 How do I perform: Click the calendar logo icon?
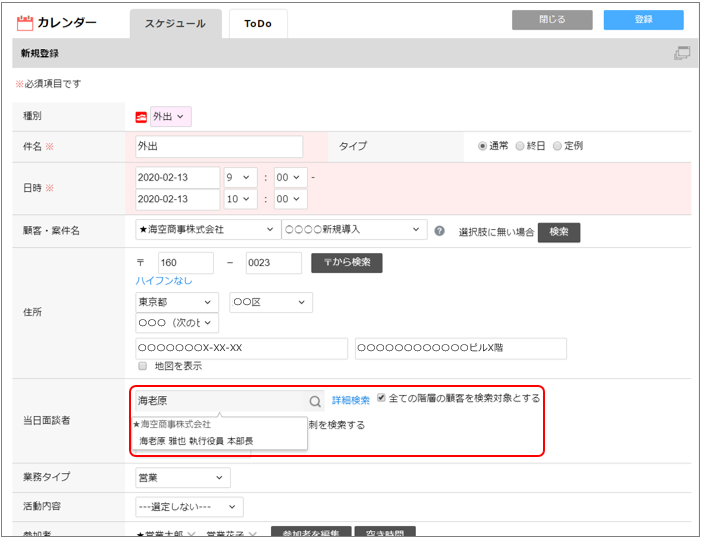coord(25,23)
